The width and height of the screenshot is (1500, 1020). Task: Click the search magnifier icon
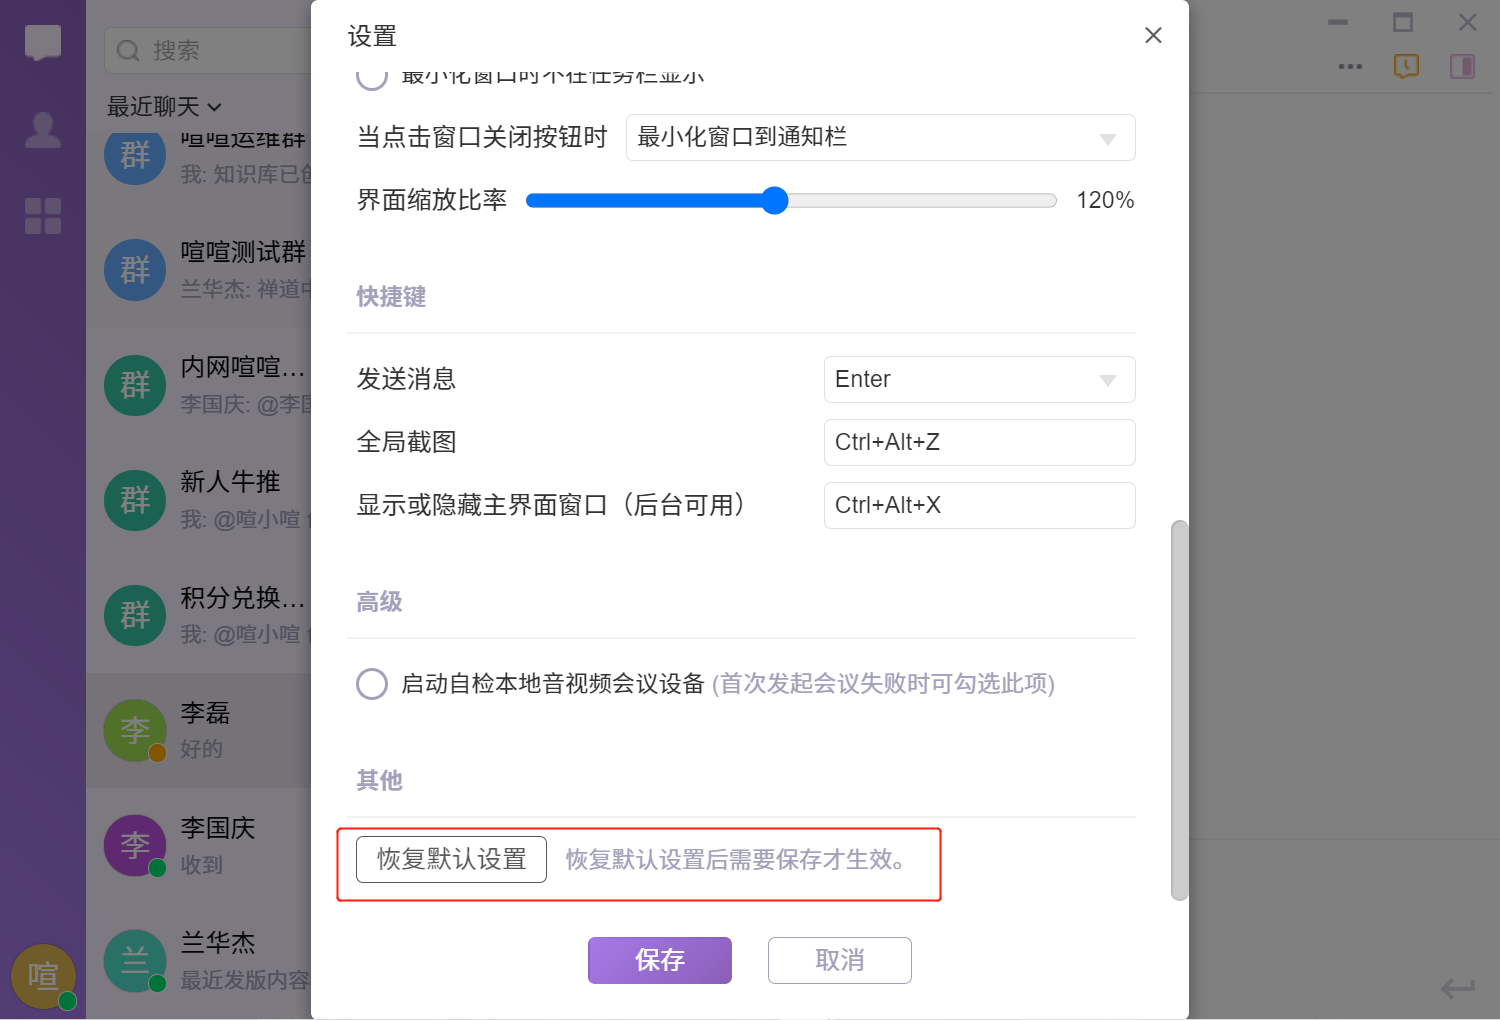(x=128, y=50)
